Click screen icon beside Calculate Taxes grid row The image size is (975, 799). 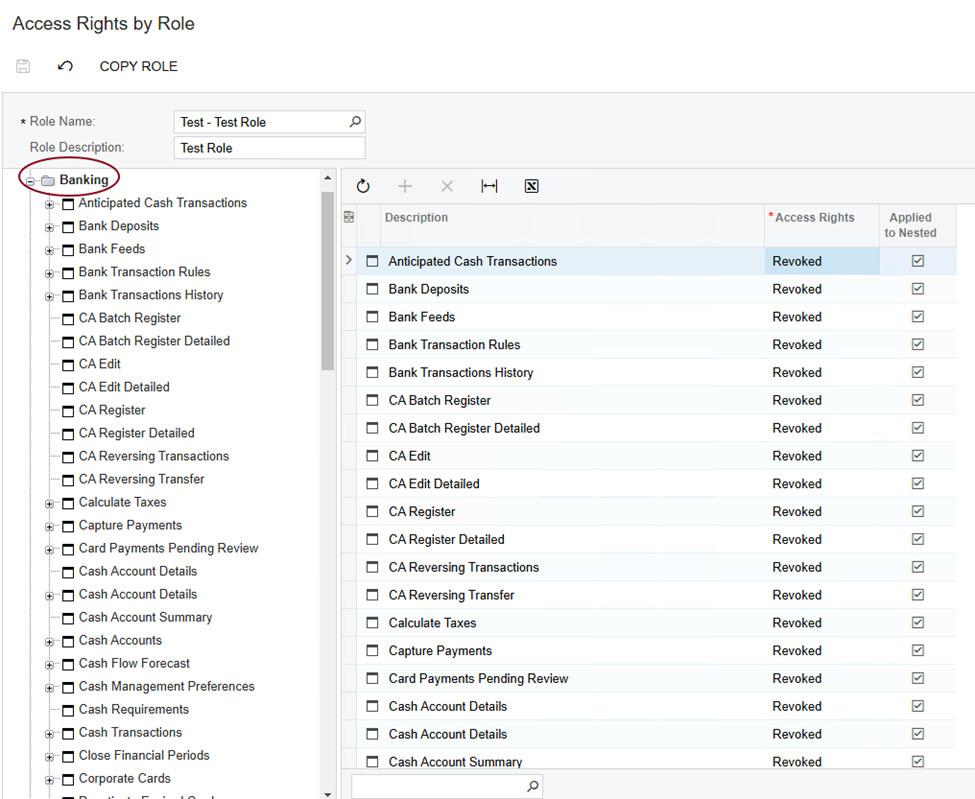point(372,622)
